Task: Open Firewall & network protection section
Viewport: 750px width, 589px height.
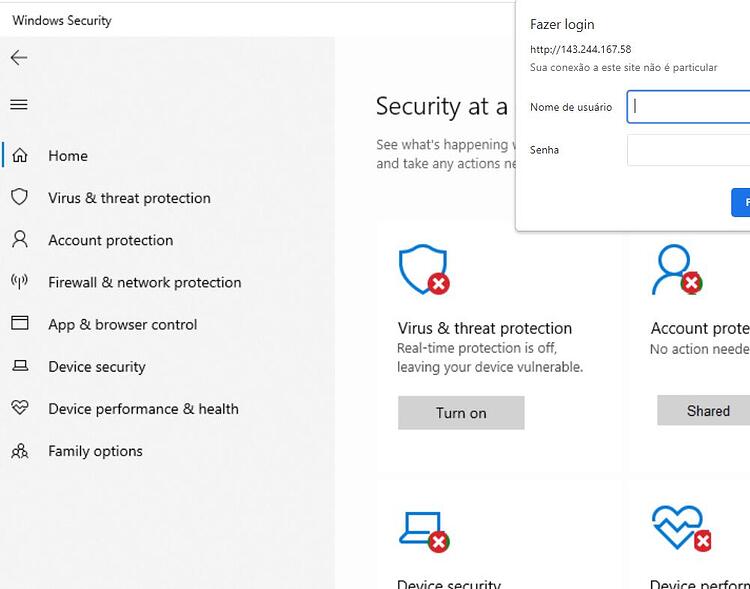Action: coord(144,282)
